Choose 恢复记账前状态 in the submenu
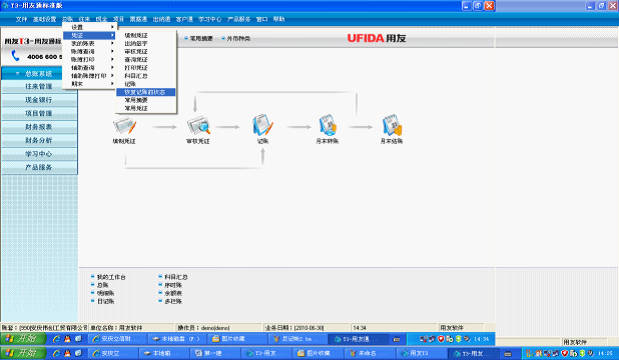The image size is (619, 361). click(x=145, y=92)
